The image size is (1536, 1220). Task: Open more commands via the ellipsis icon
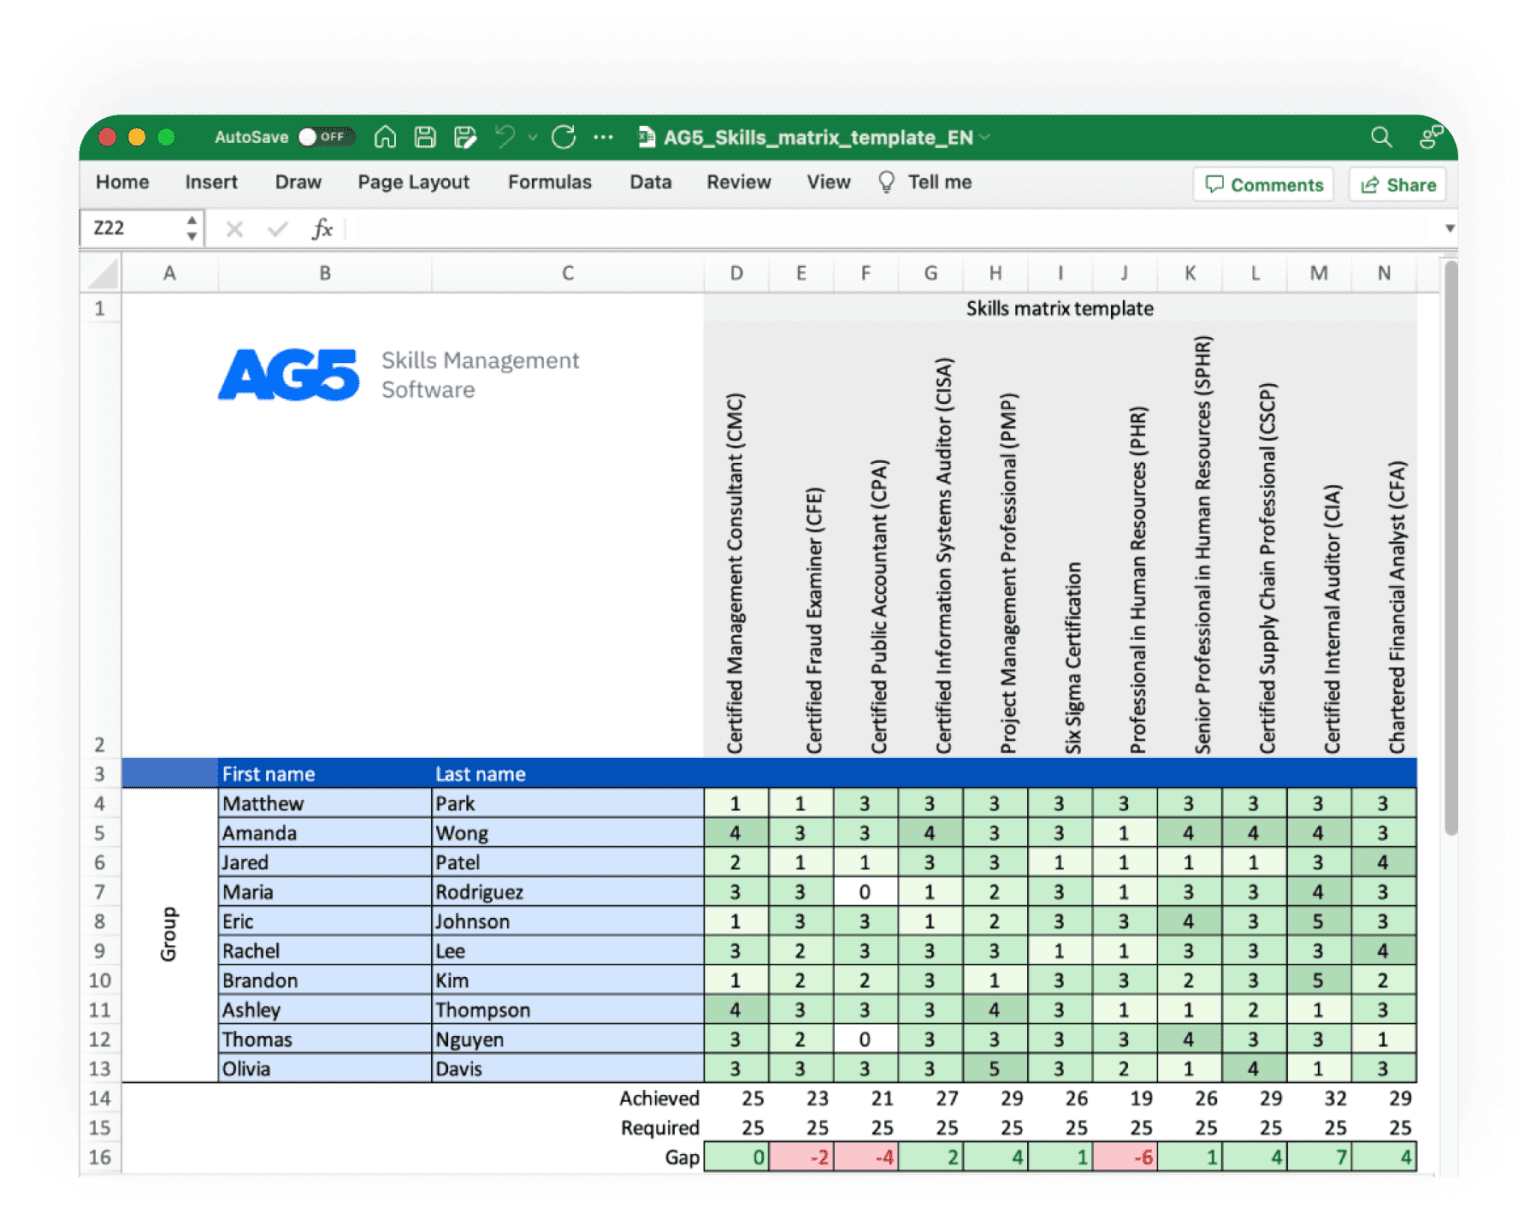click(x=602, y=138)
